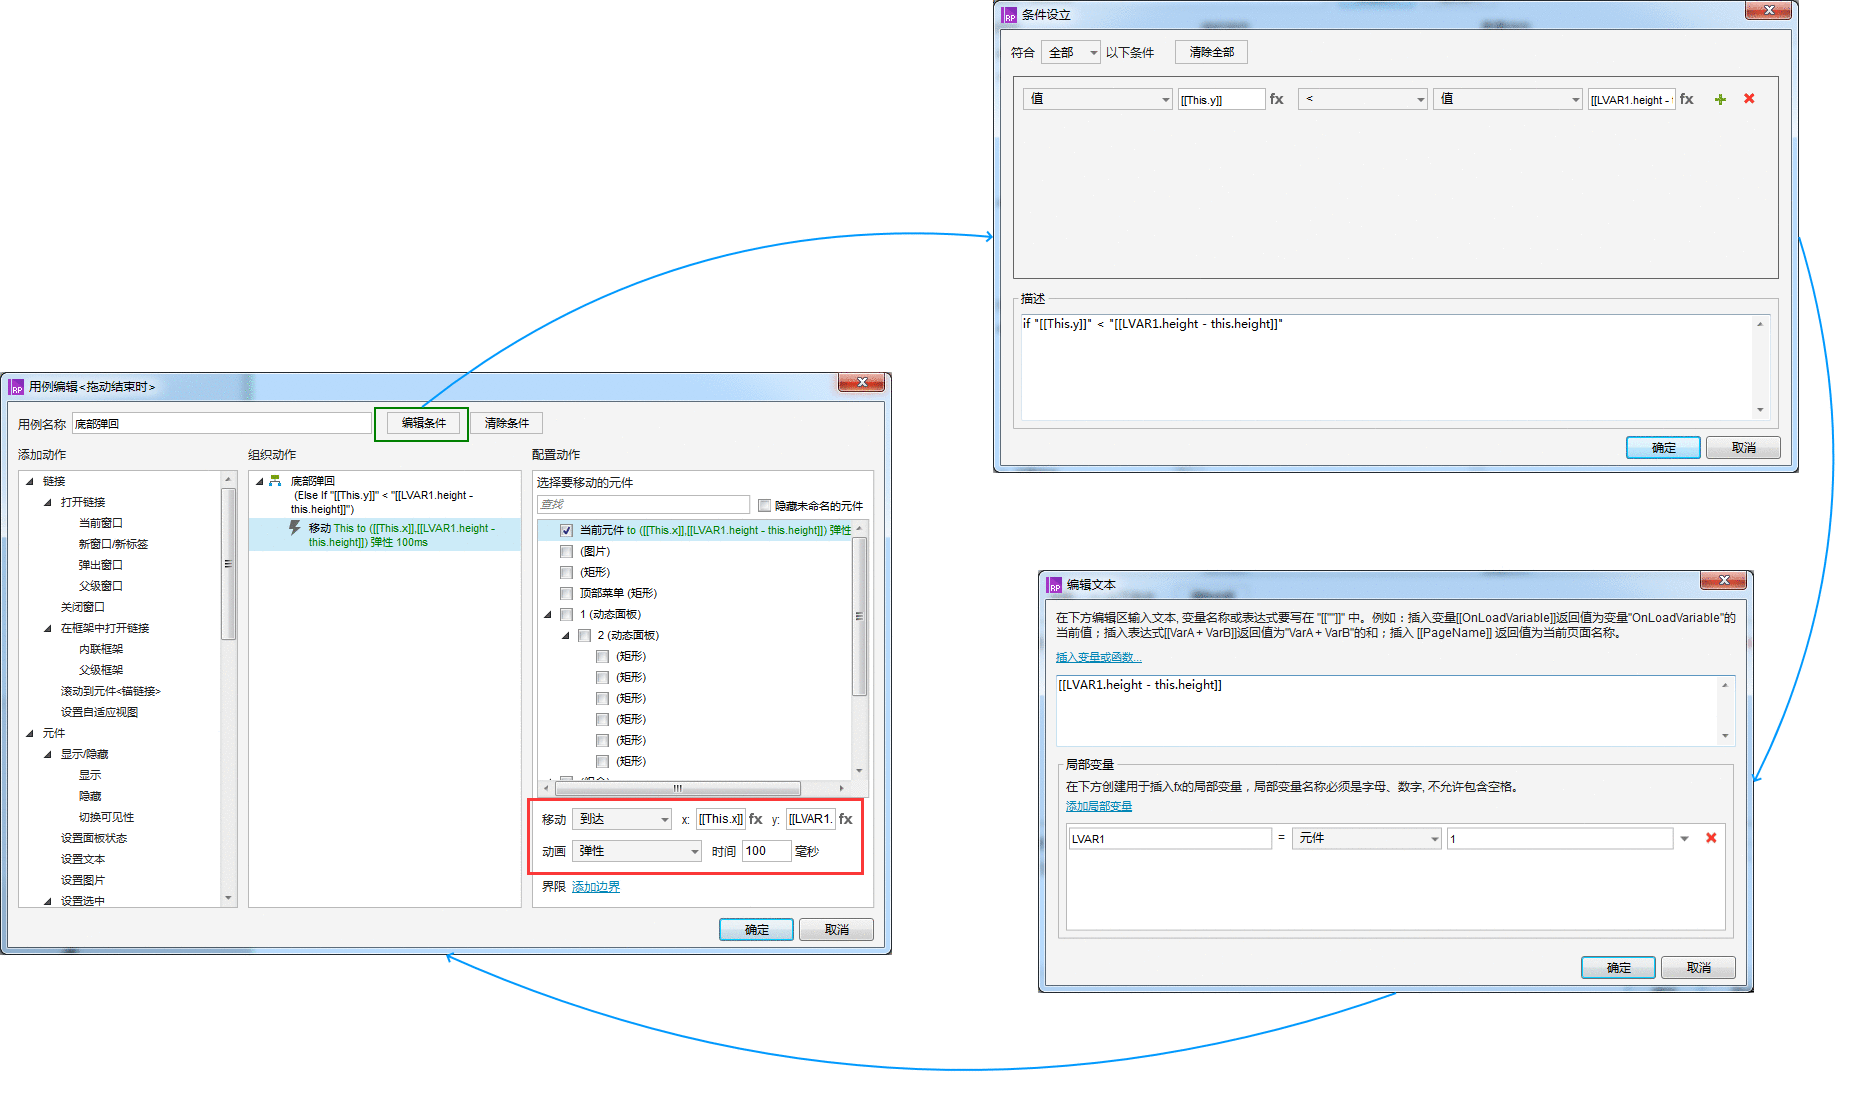Select 设置文本 action
Viewport: 1852px width, 1101px height.
(x=82, y=859)
